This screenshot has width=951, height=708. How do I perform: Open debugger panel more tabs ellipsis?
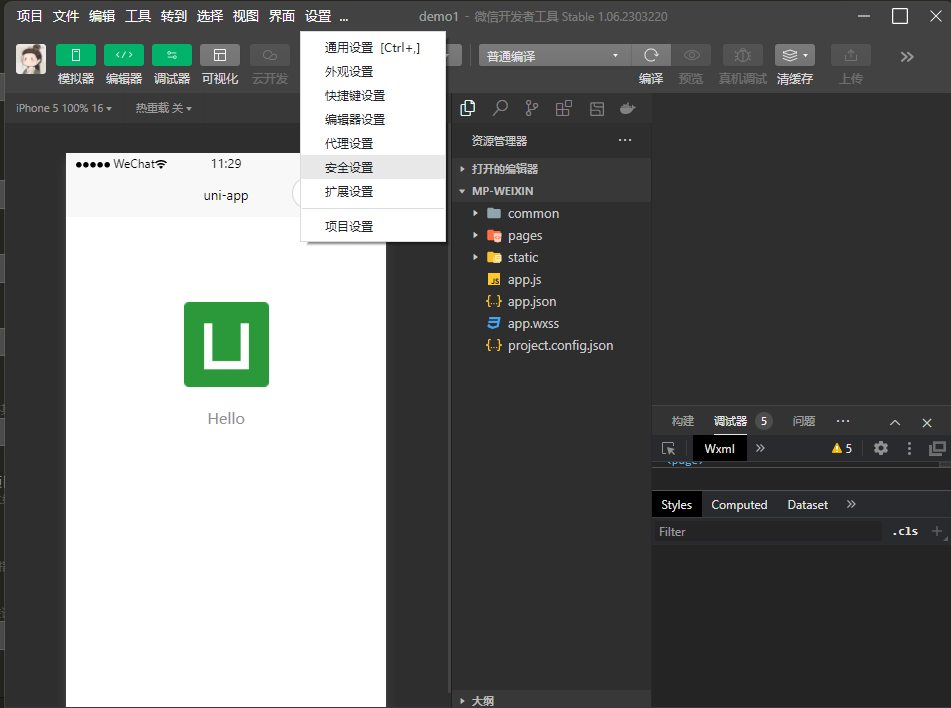point(843,421)
